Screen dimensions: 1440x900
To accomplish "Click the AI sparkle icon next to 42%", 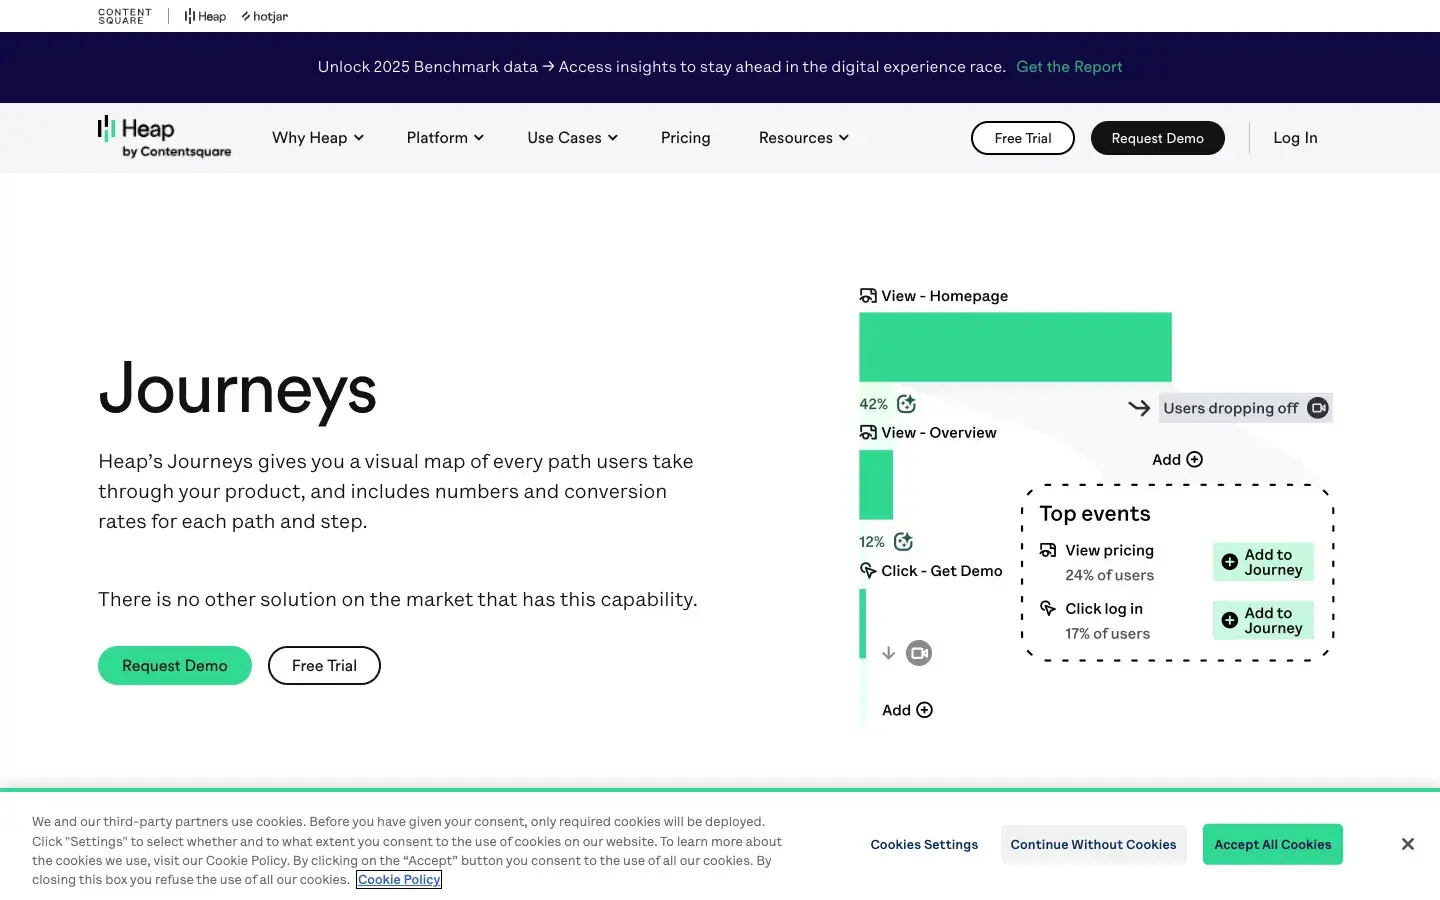I will click(x=906, y=403).
